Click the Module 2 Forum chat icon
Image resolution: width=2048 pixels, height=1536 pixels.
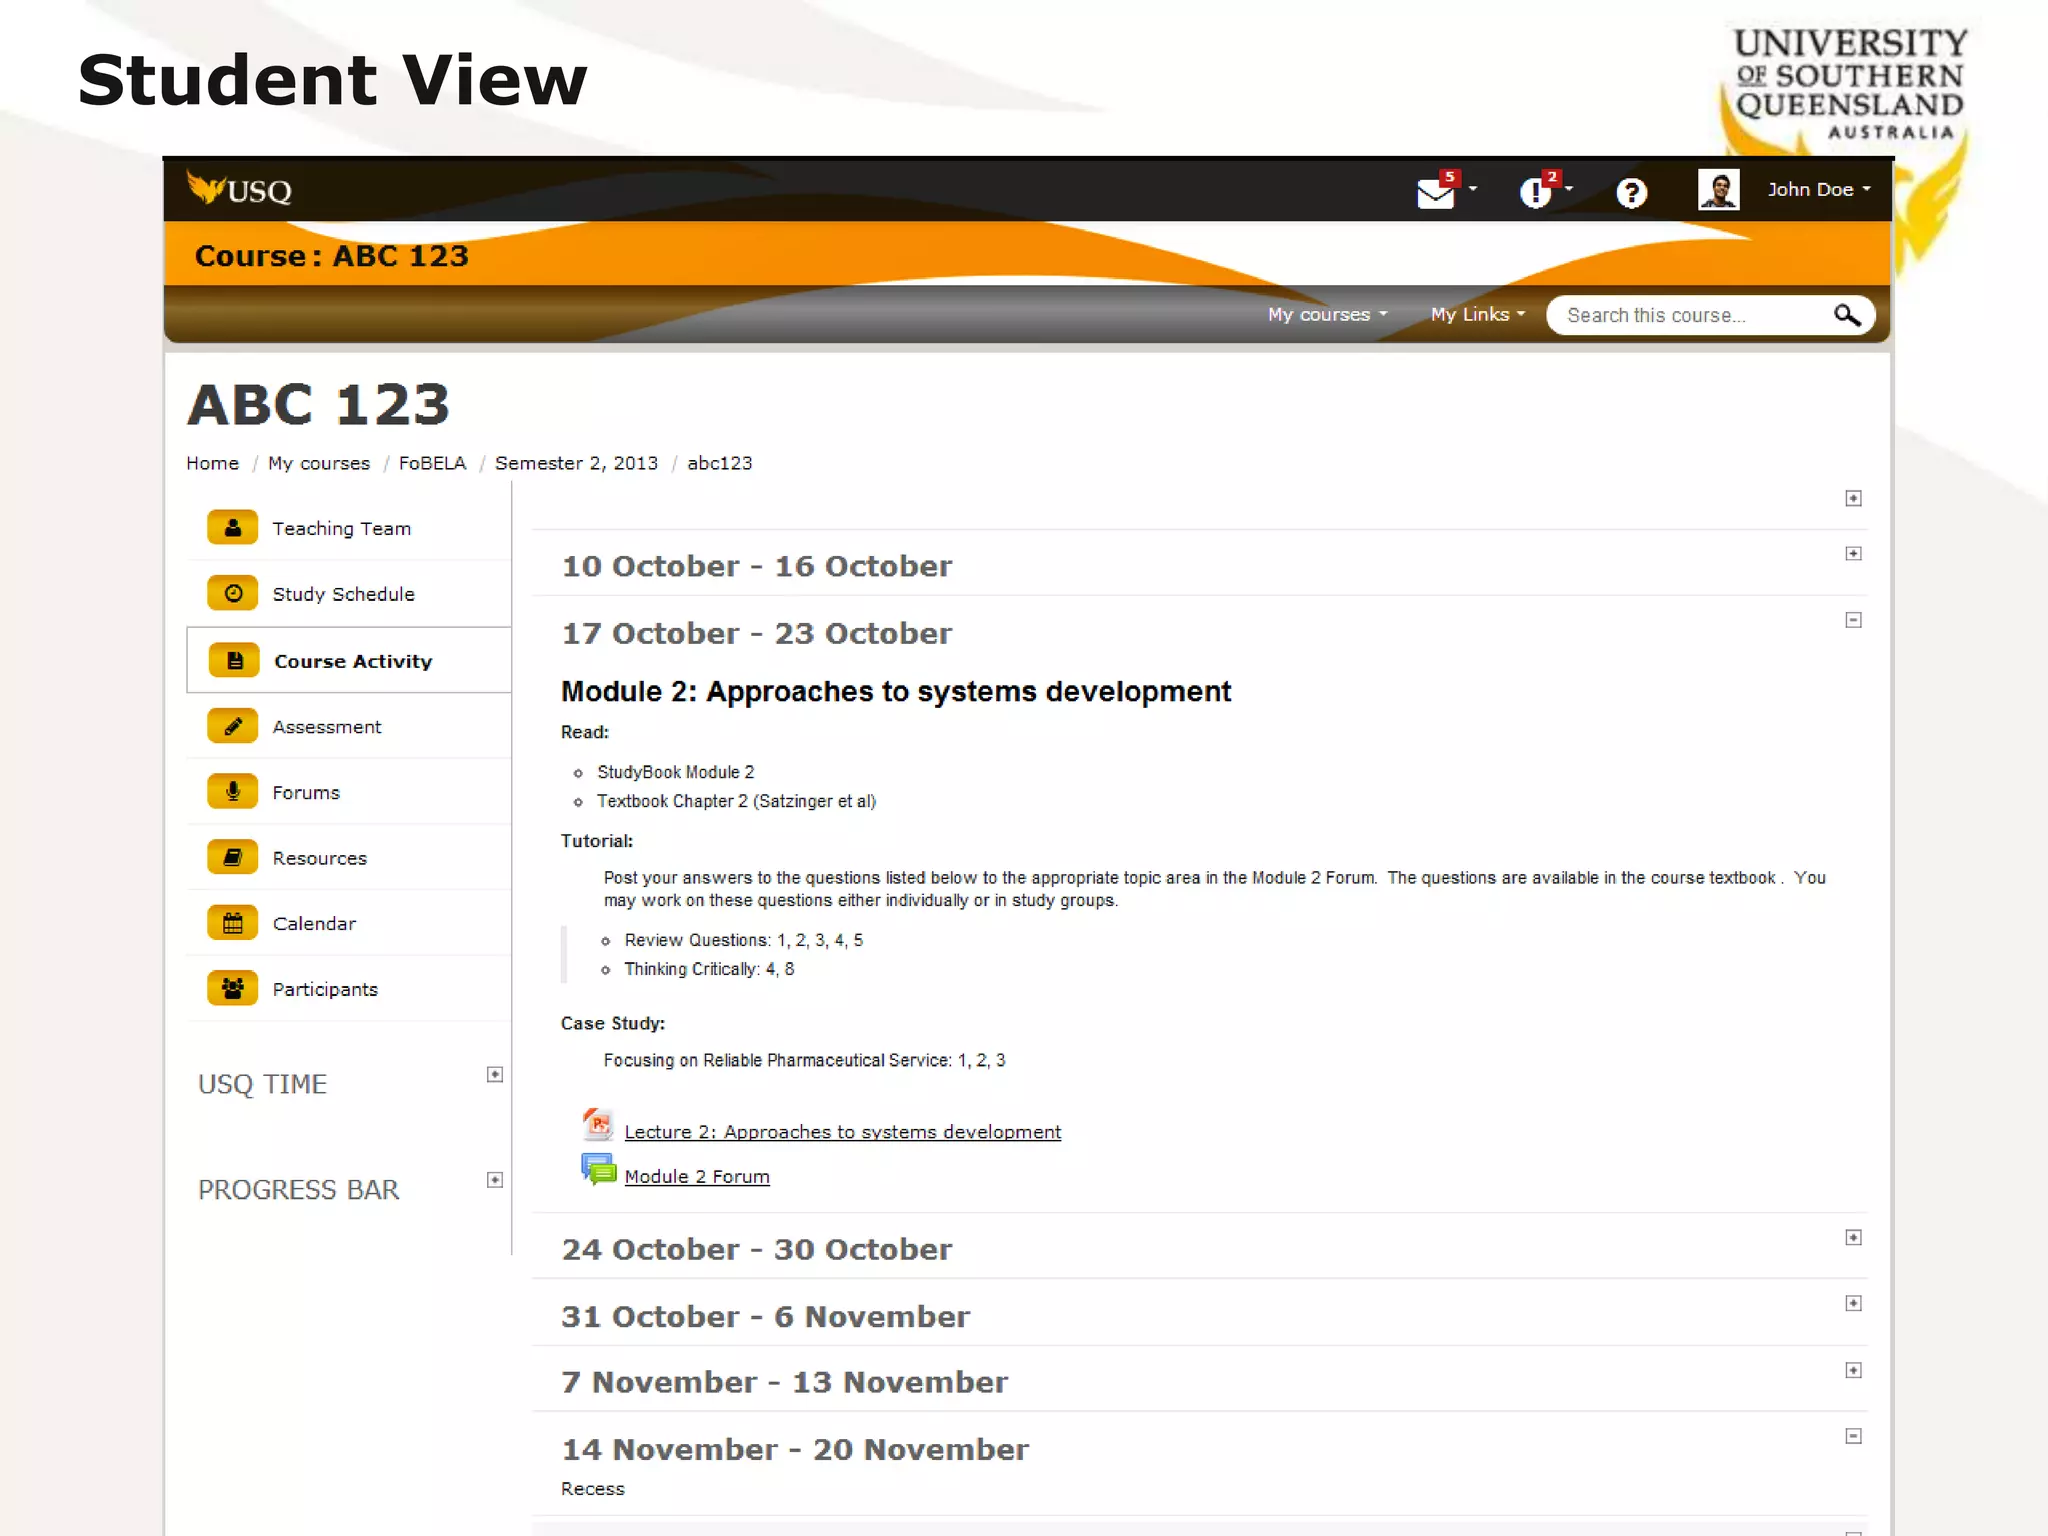598,1169
